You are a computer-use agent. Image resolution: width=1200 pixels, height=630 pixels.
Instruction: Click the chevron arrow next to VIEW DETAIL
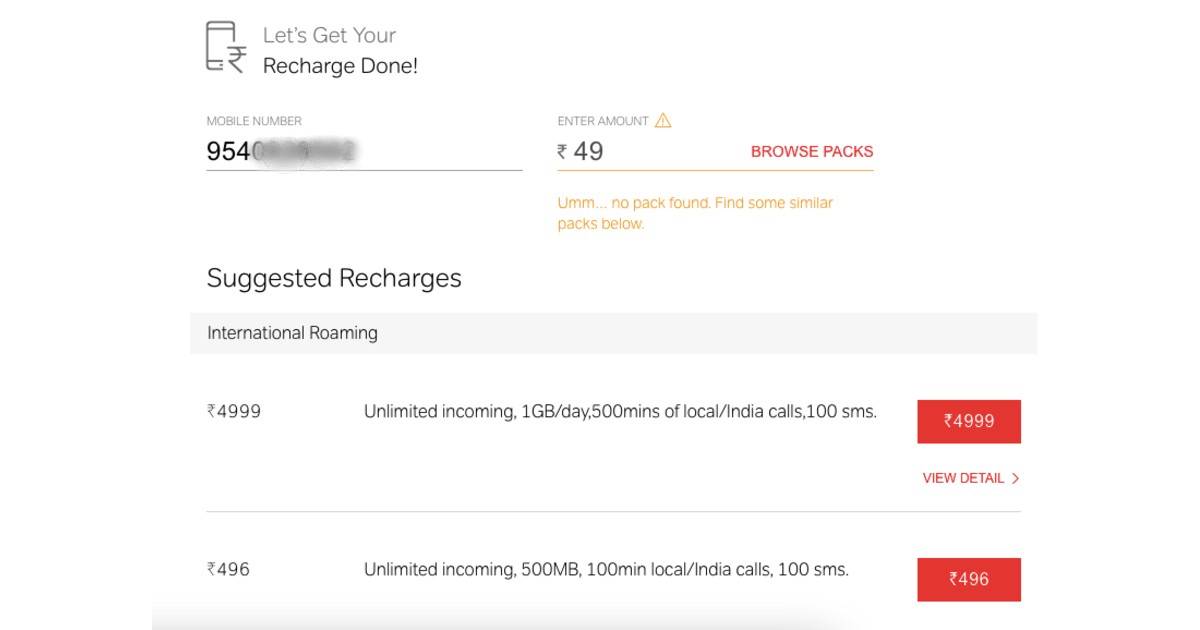[1015, 478]
